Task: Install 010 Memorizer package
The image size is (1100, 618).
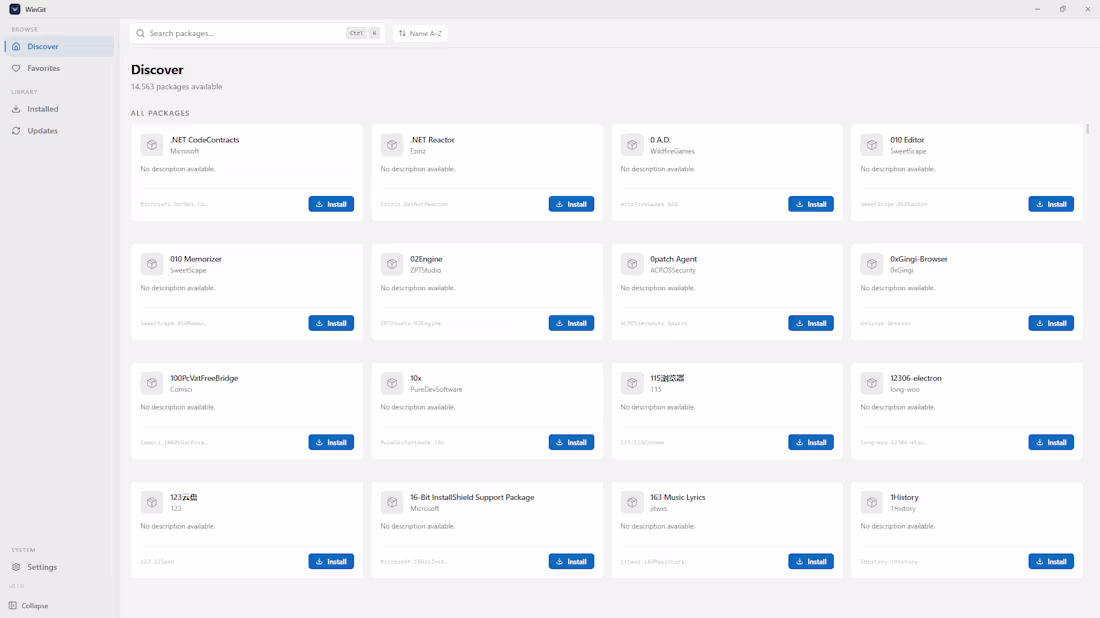Action: click(331, 323)
